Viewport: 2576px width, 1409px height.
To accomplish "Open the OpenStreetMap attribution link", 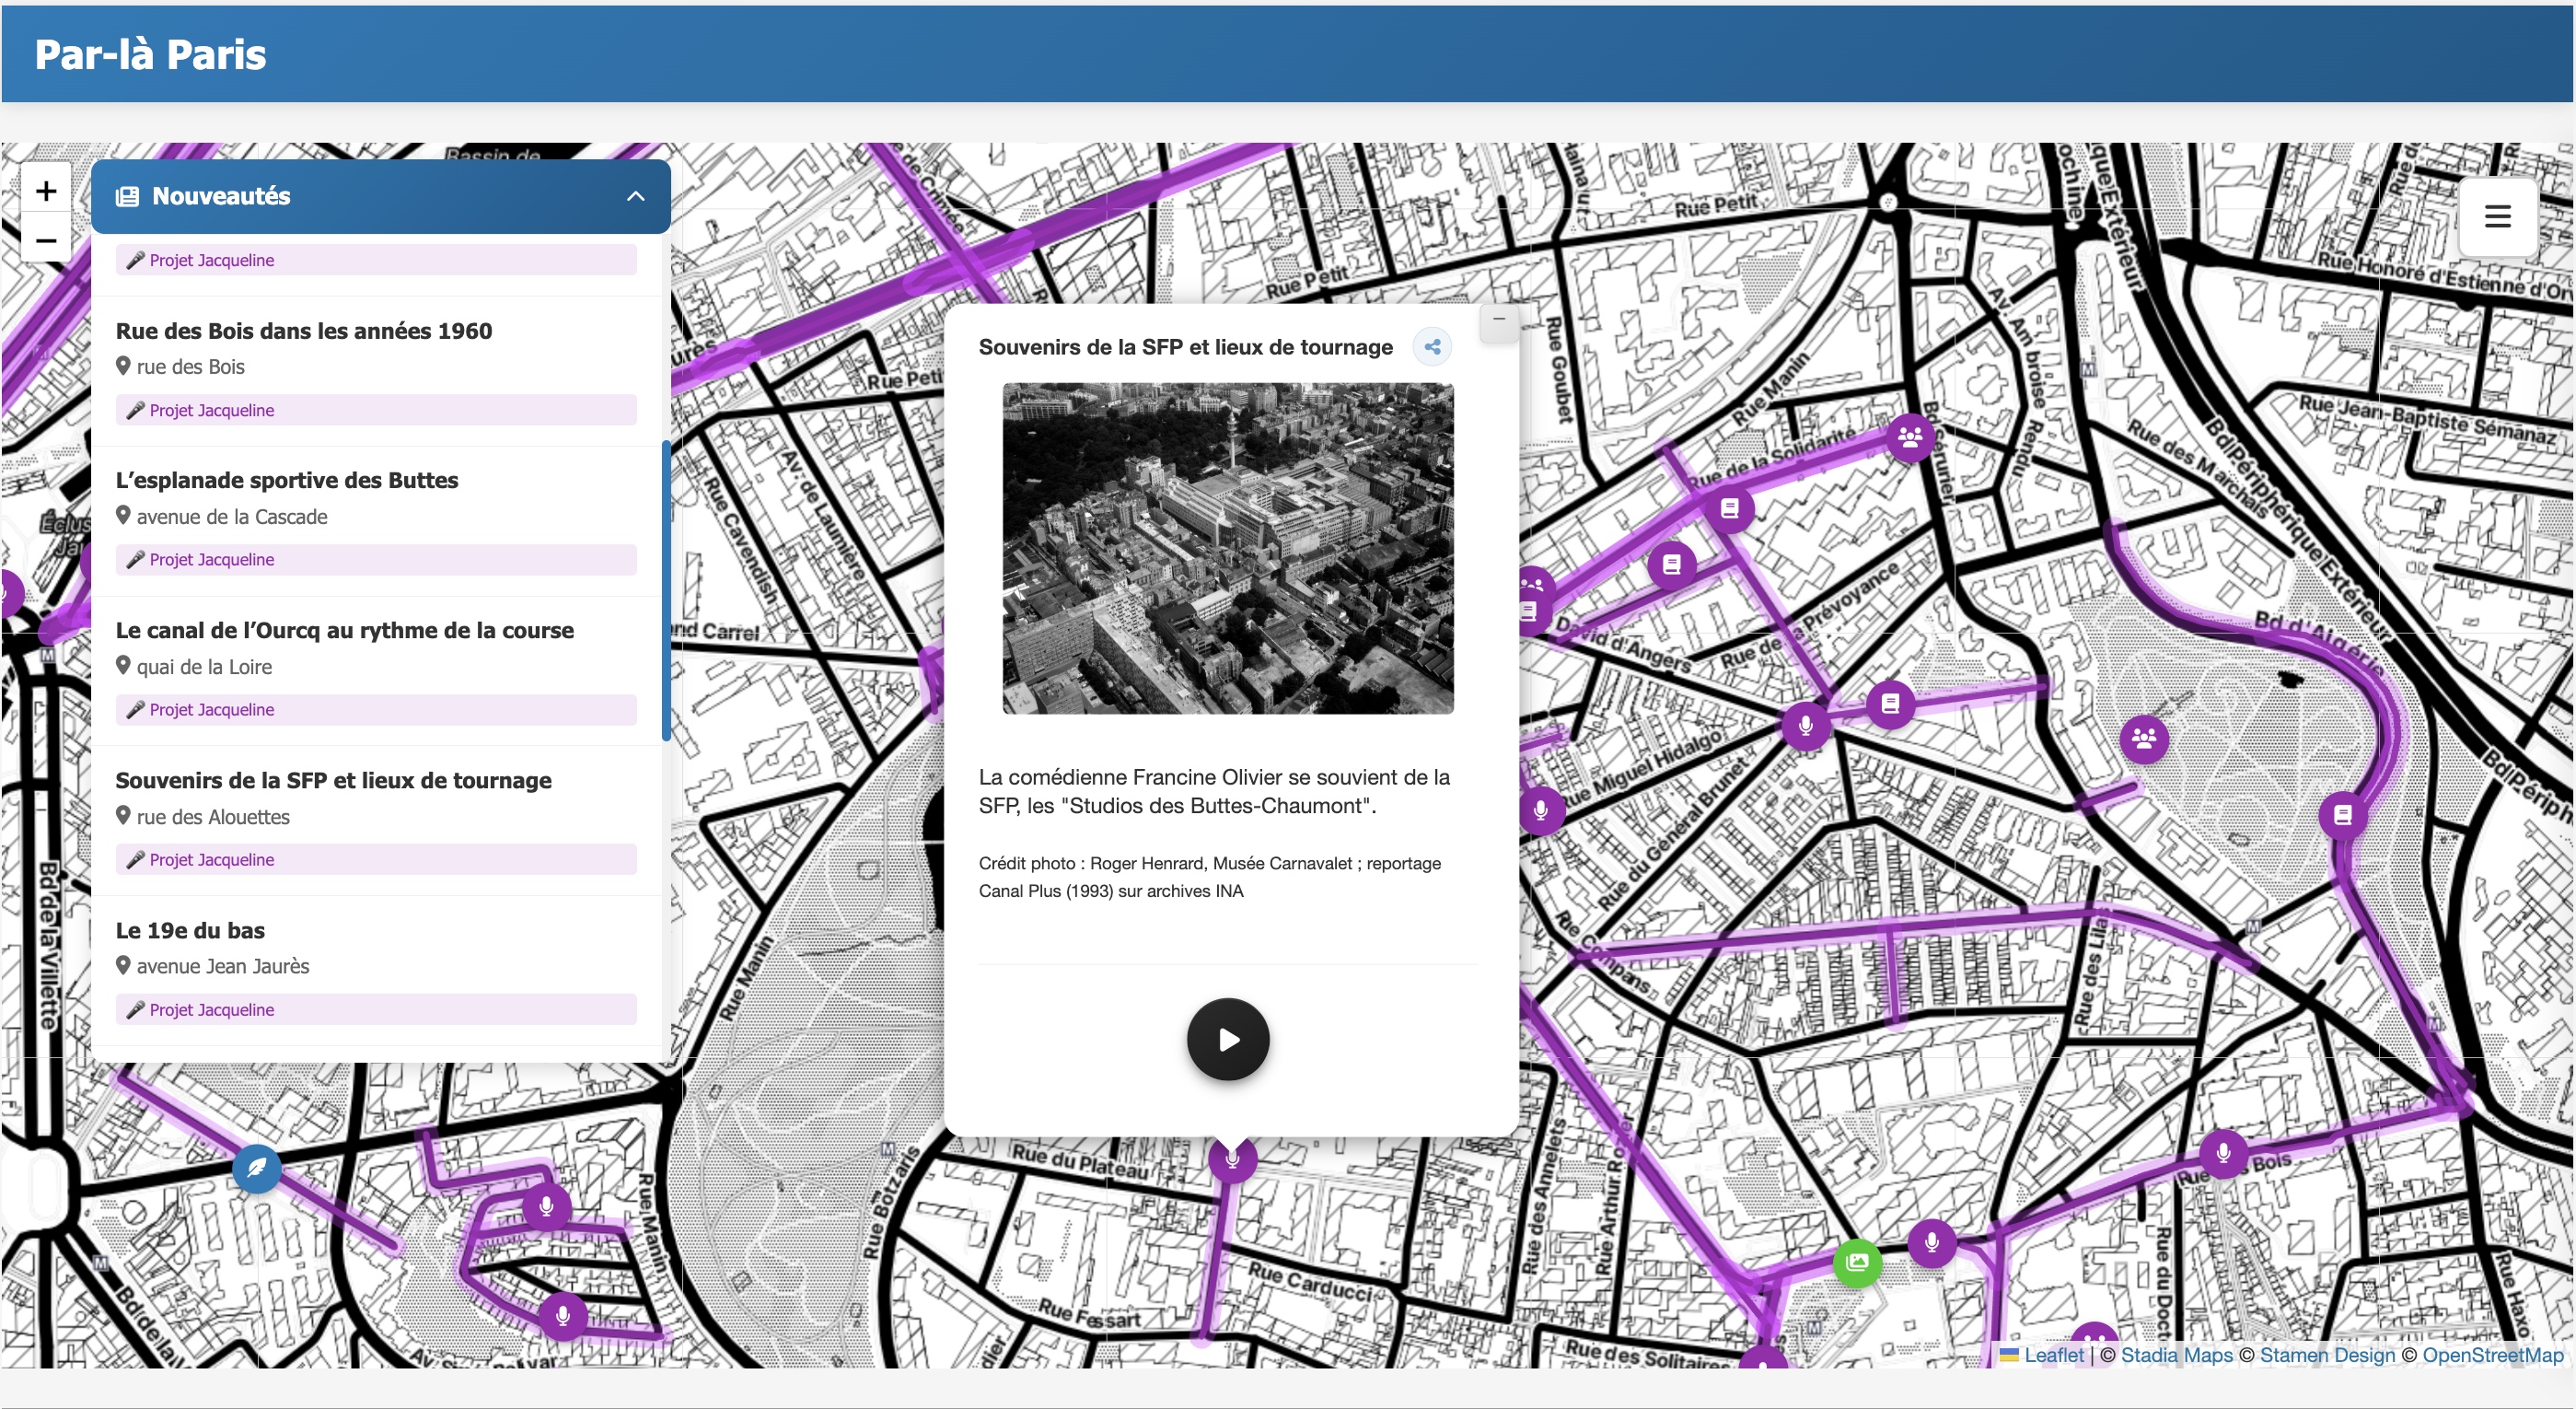I will (x=2492, y=1355).
